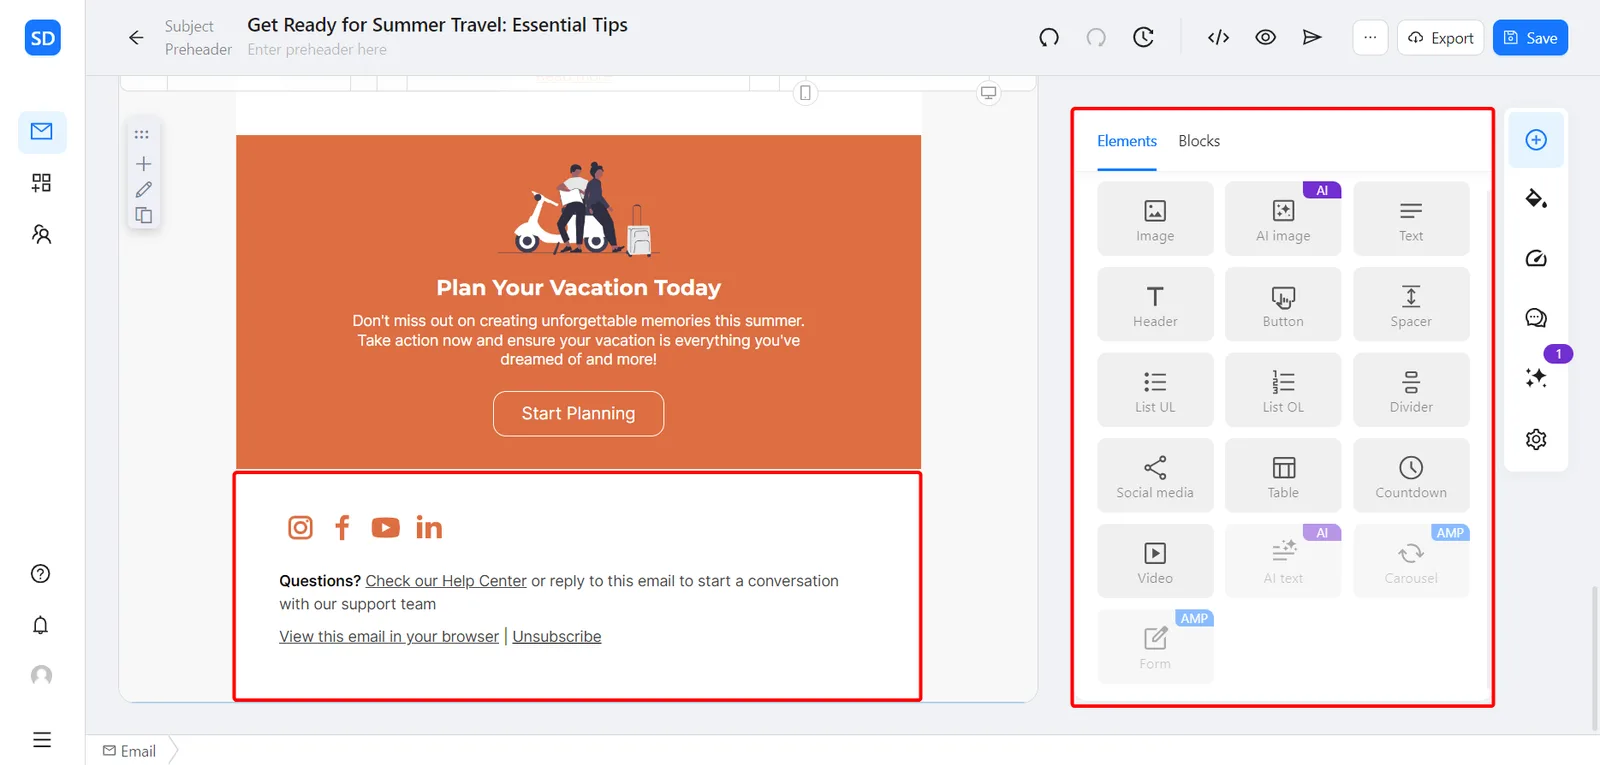Add a block with plus icon
1600x765 pixels.
tap(143, 164)
